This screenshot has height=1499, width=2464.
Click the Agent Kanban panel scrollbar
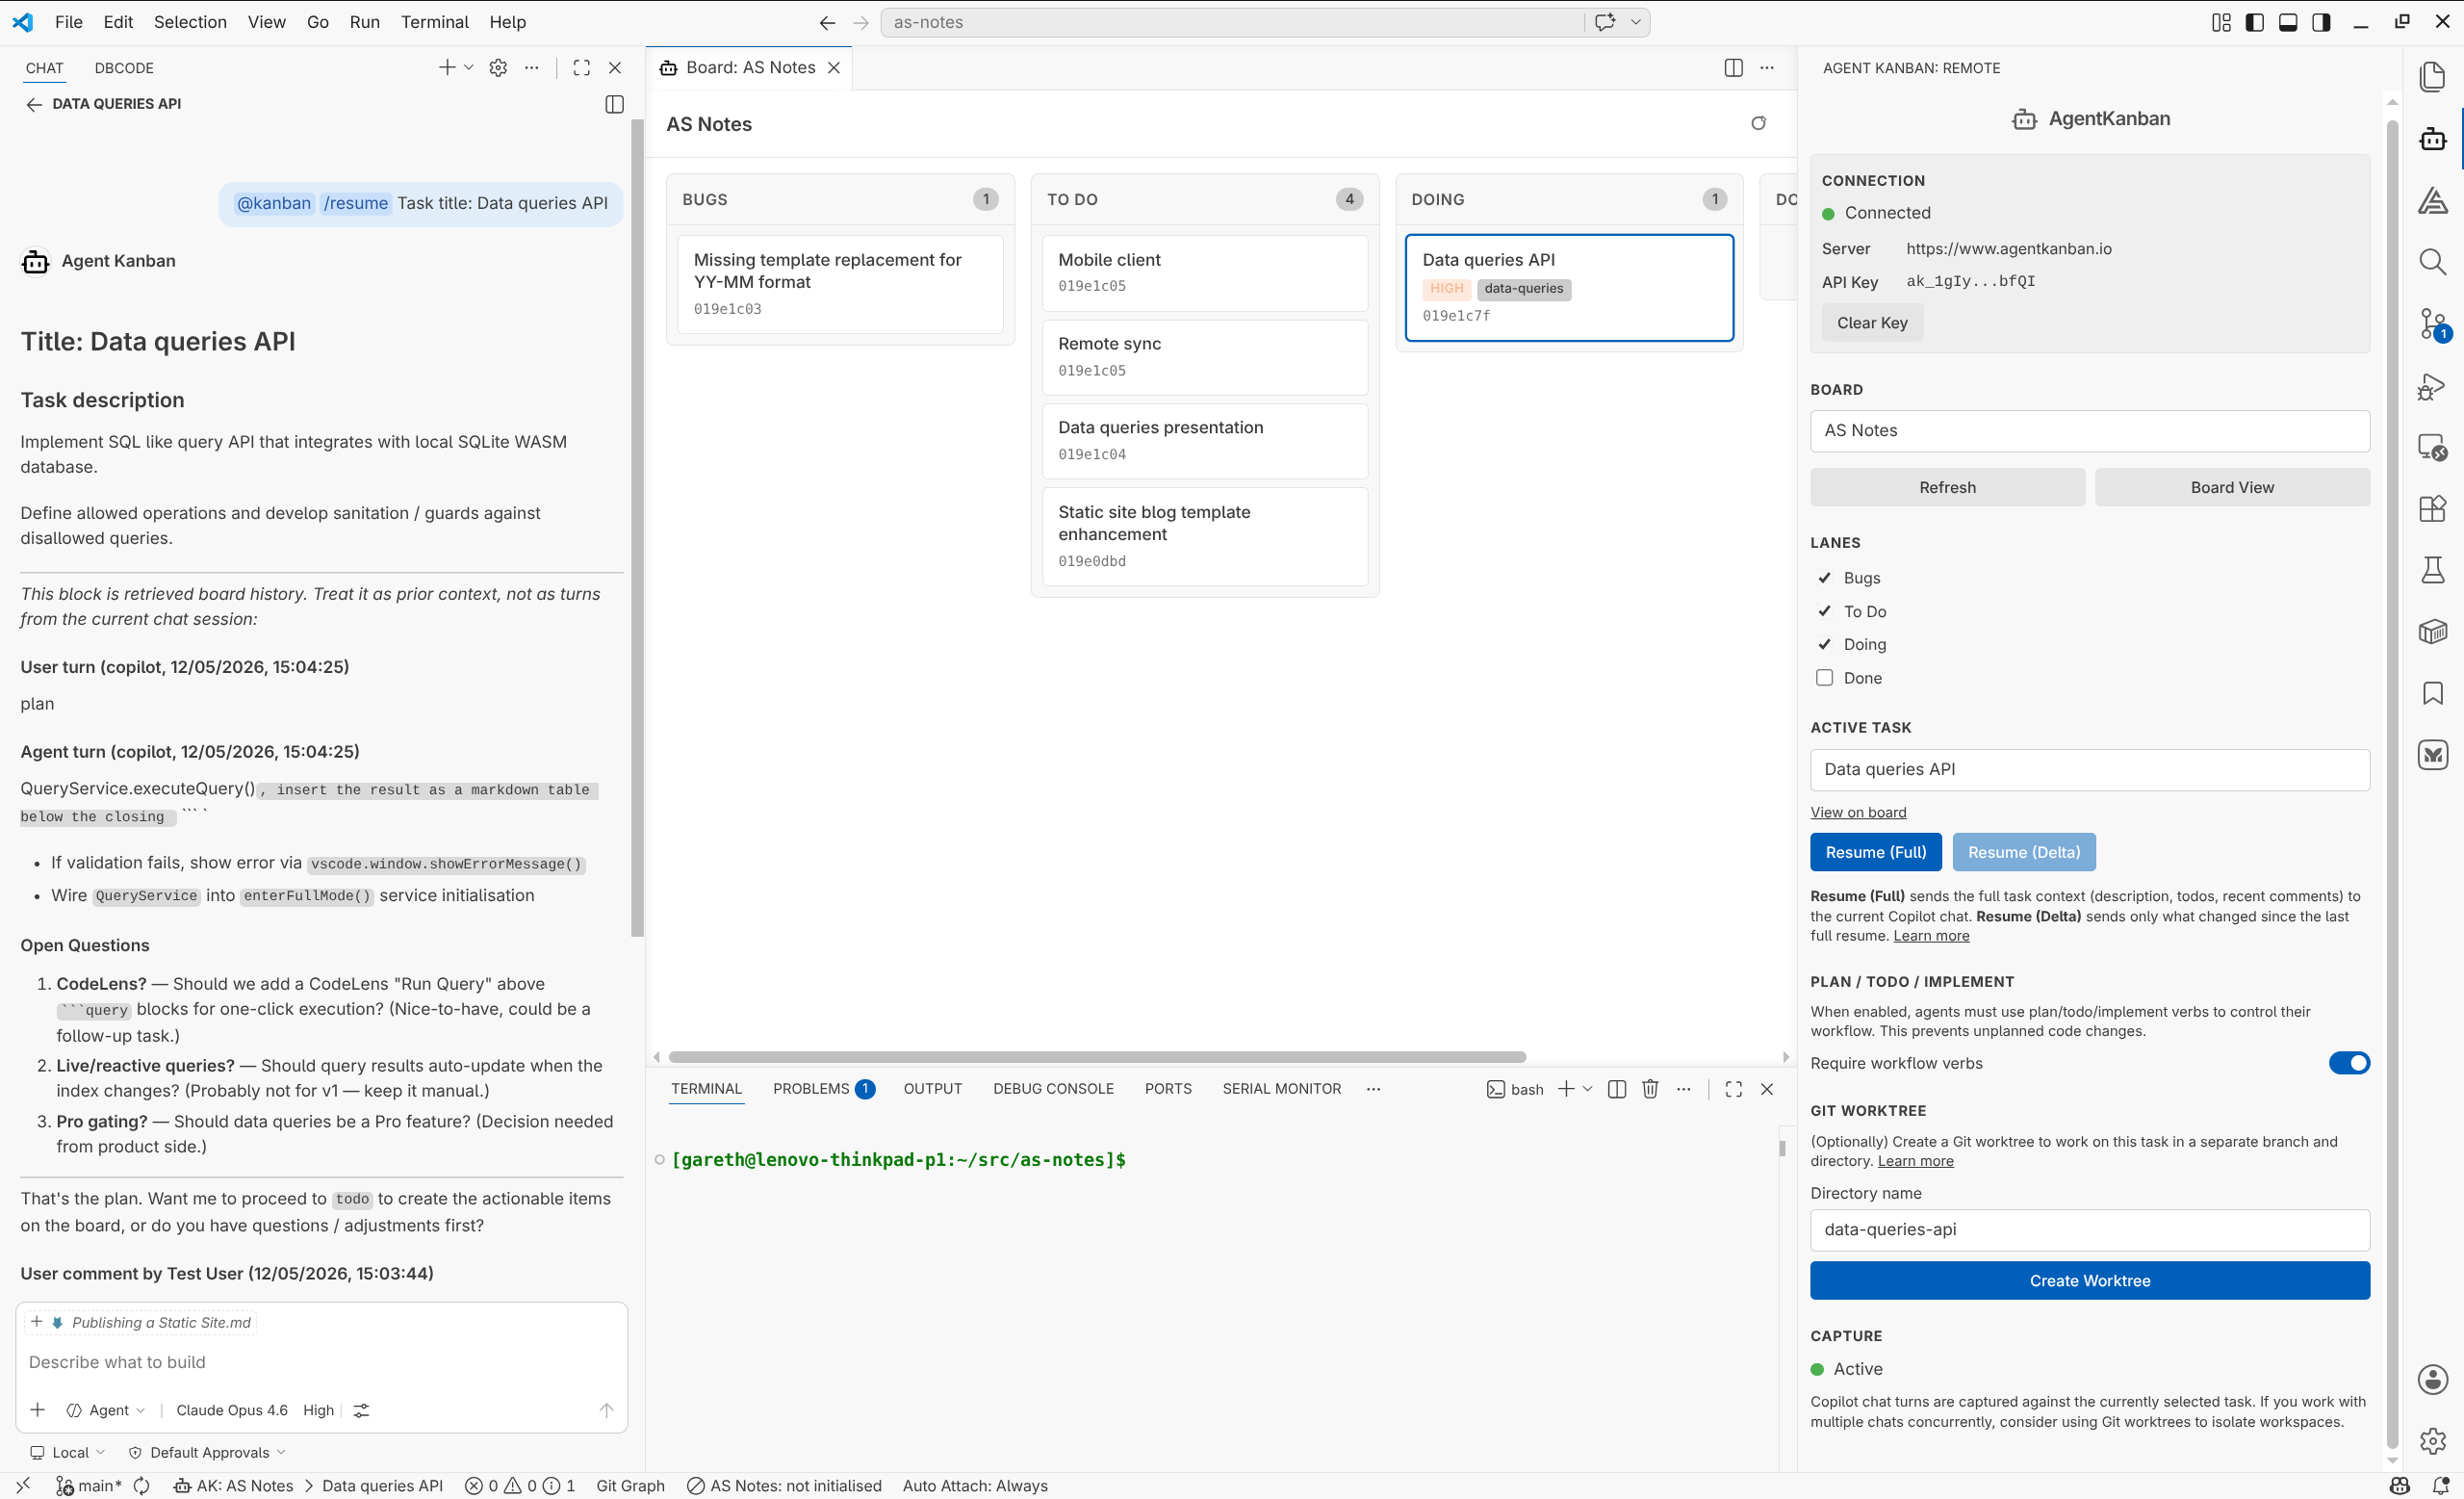[x=2391, y=783]
